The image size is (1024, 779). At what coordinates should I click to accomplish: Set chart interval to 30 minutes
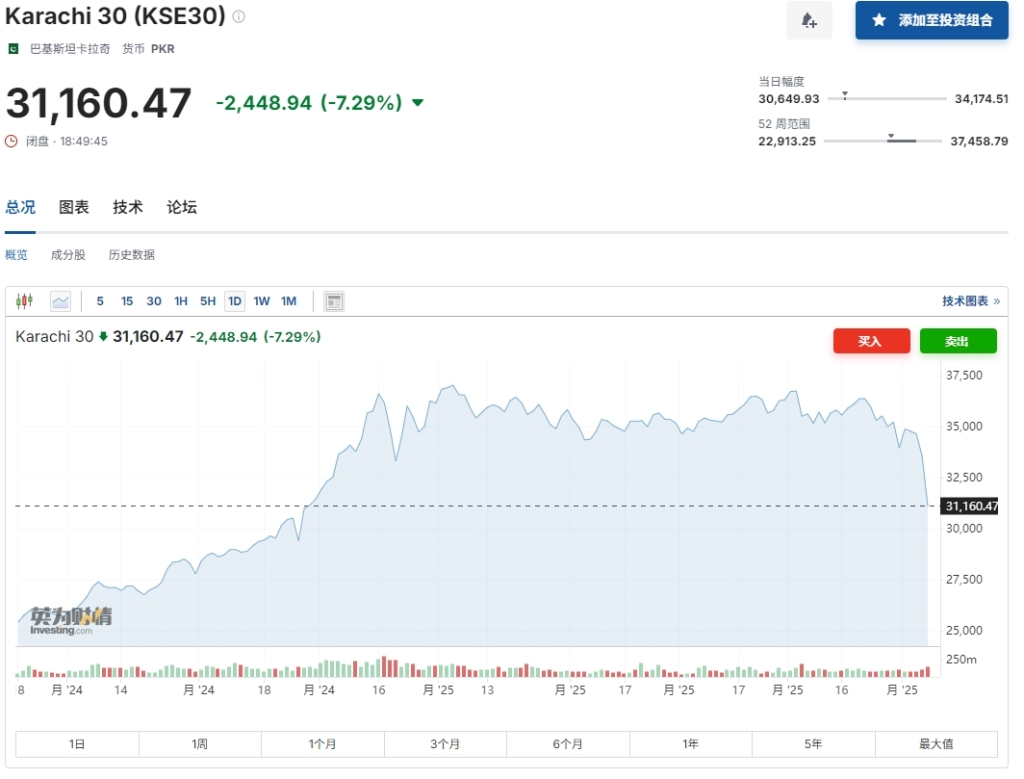coord(153,301)
